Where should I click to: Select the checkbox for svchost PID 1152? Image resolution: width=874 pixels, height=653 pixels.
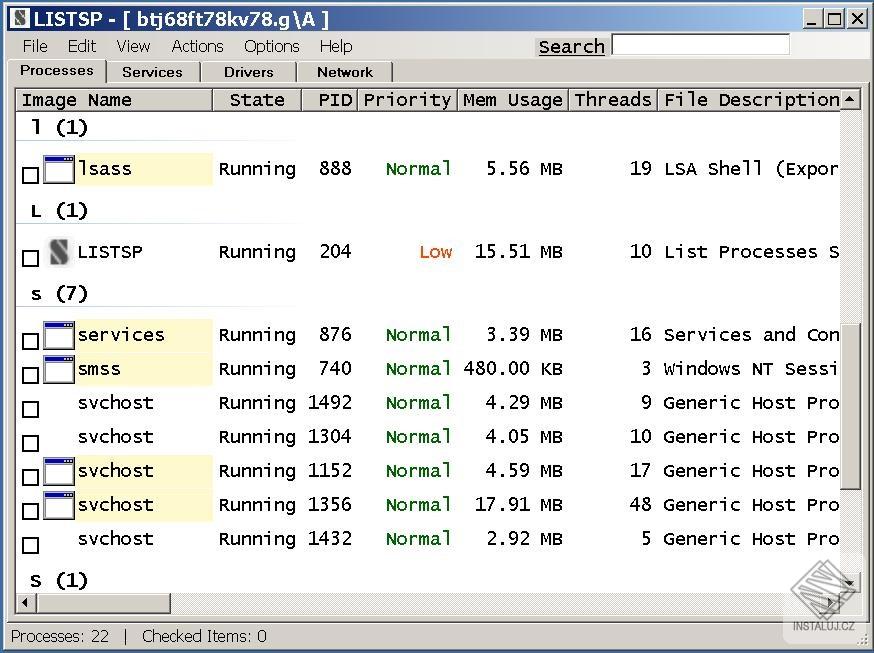point(30,477)
